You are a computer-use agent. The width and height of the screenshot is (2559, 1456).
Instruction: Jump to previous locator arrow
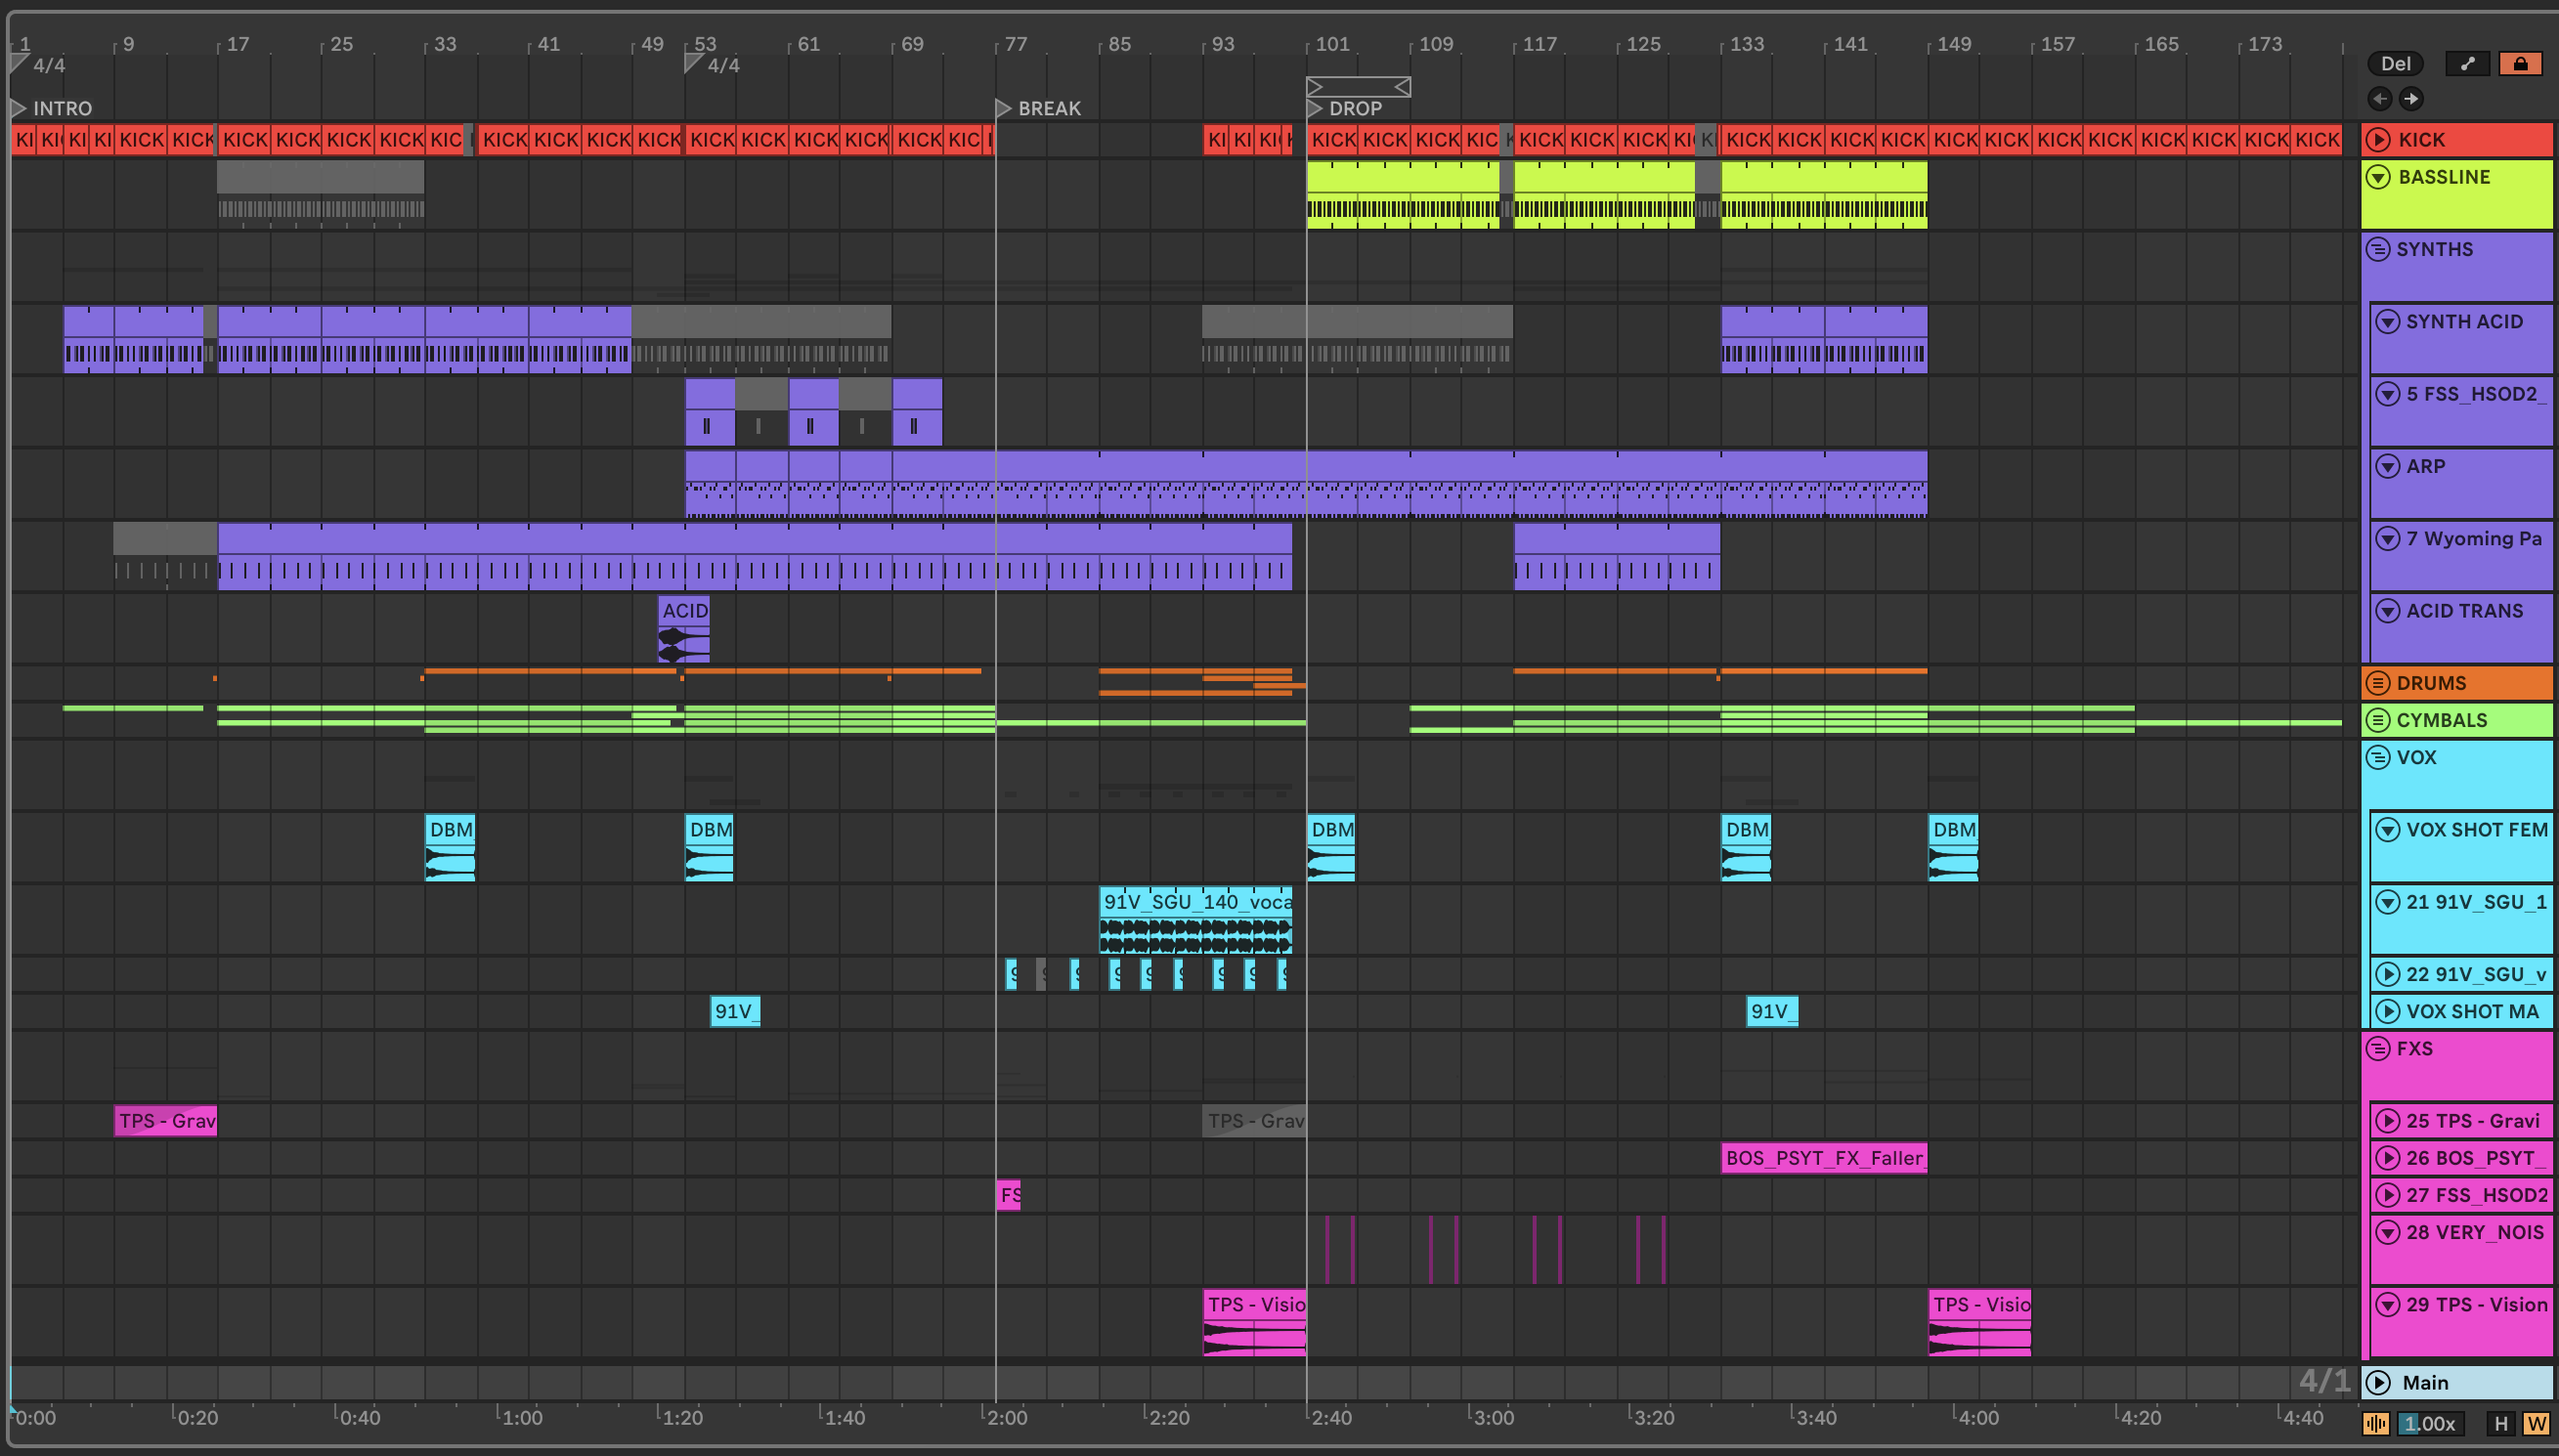click(2380, 98)
